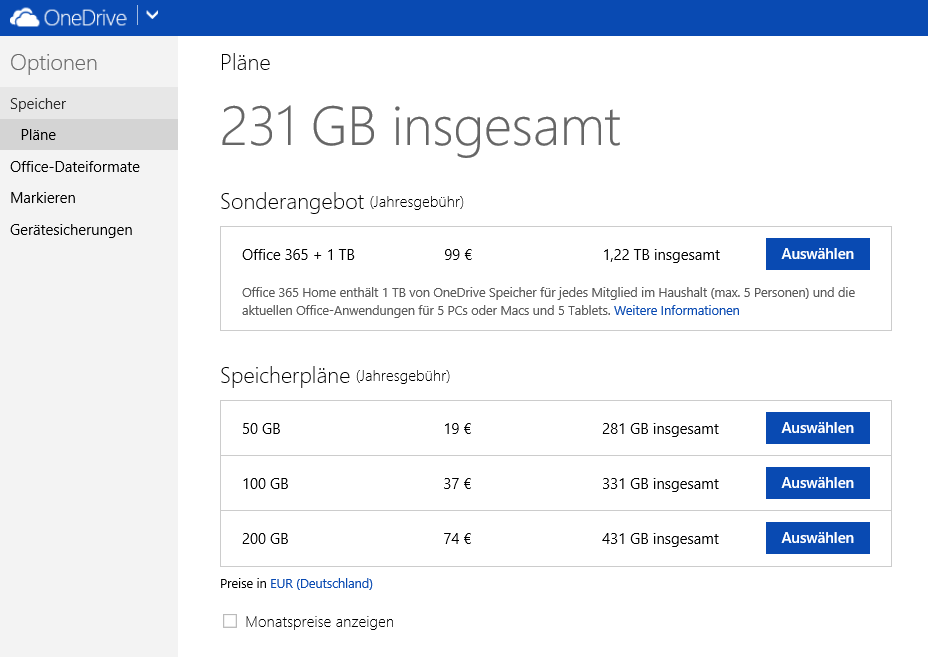The height and width of the screenshot is (657, 928).
Task: Show Gerätesicherungen settings
Action: click(x=71, y=230)
